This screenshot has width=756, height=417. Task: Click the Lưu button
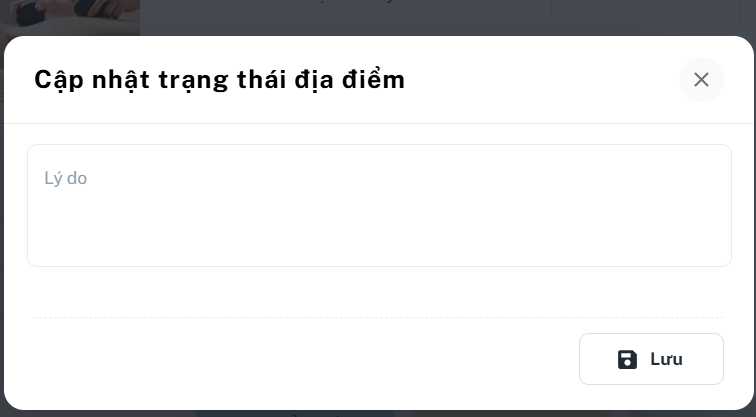pos(651,359)
